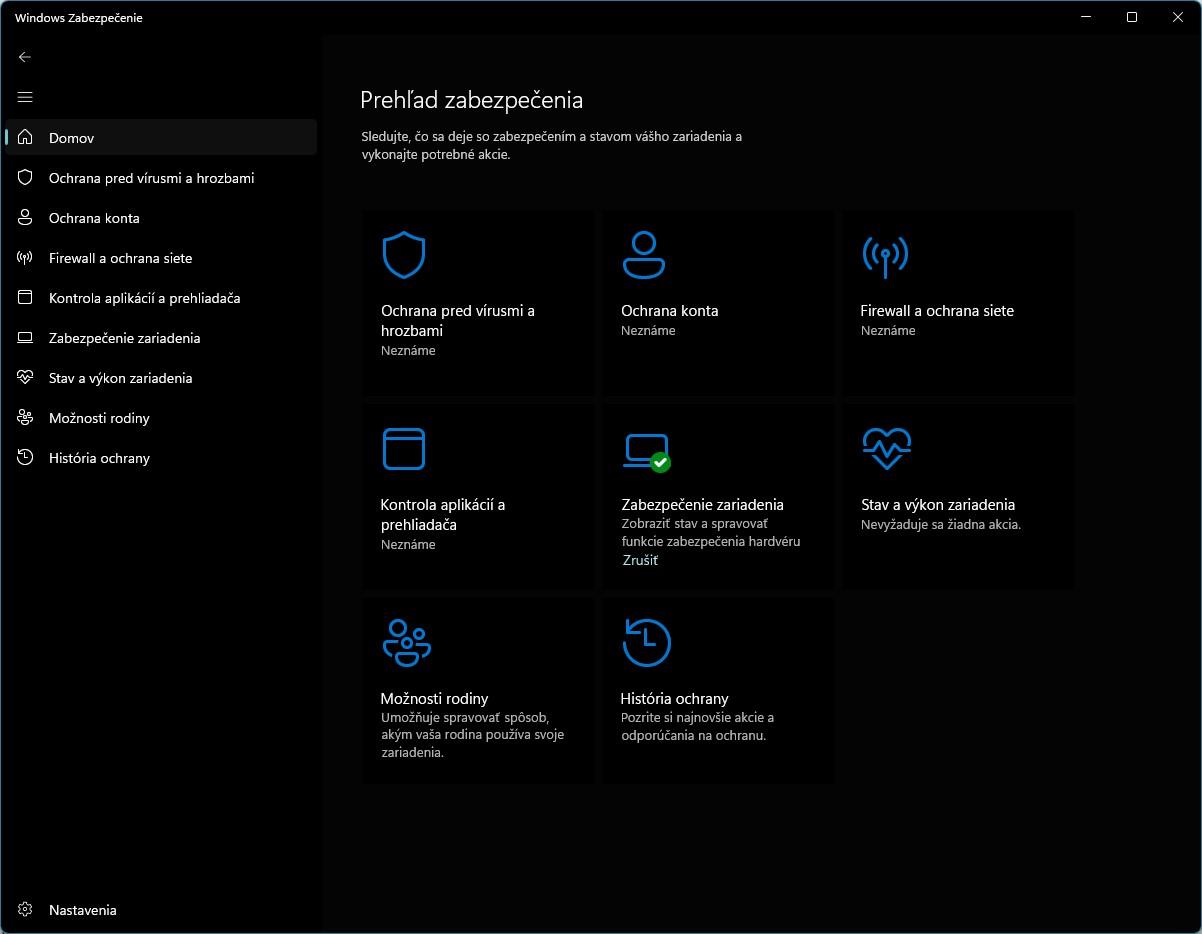Open the Možnosti rodiny tile title
Screen dimensions: 1202x934
434,699
